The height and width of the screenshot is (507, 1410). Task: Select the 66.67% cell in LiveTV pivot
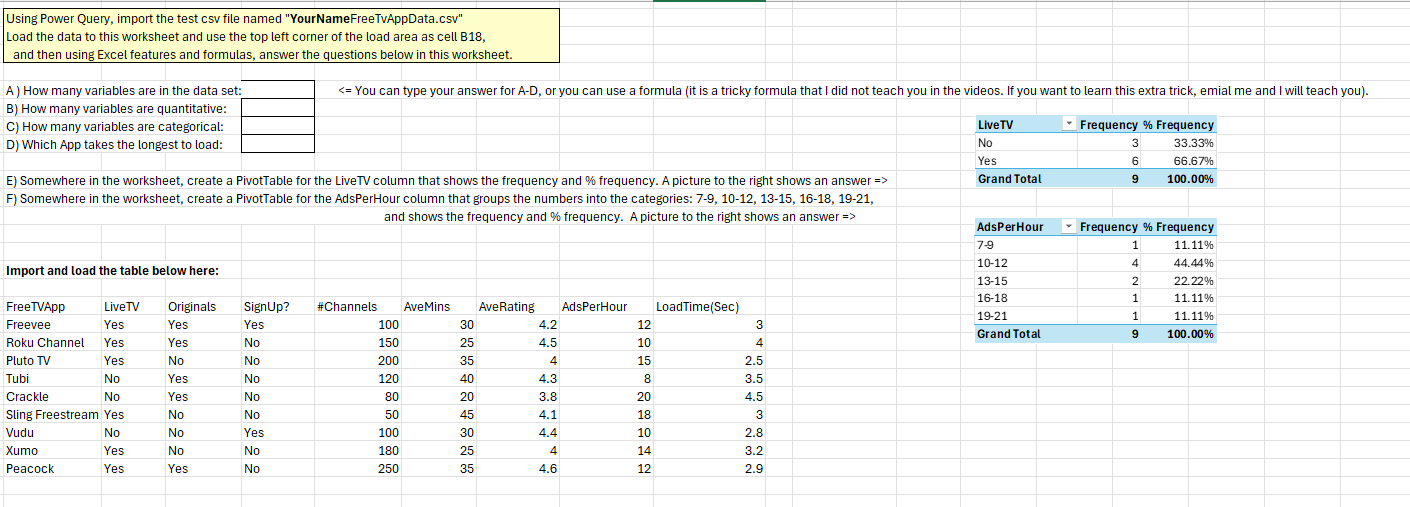point(1178,161)
